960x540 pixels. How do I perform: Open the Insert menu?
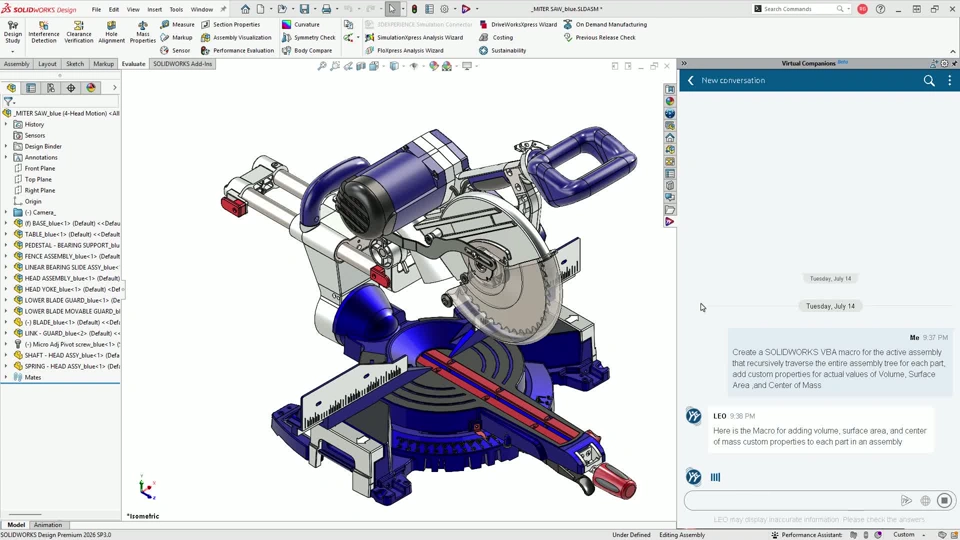(x=154, y=9)
